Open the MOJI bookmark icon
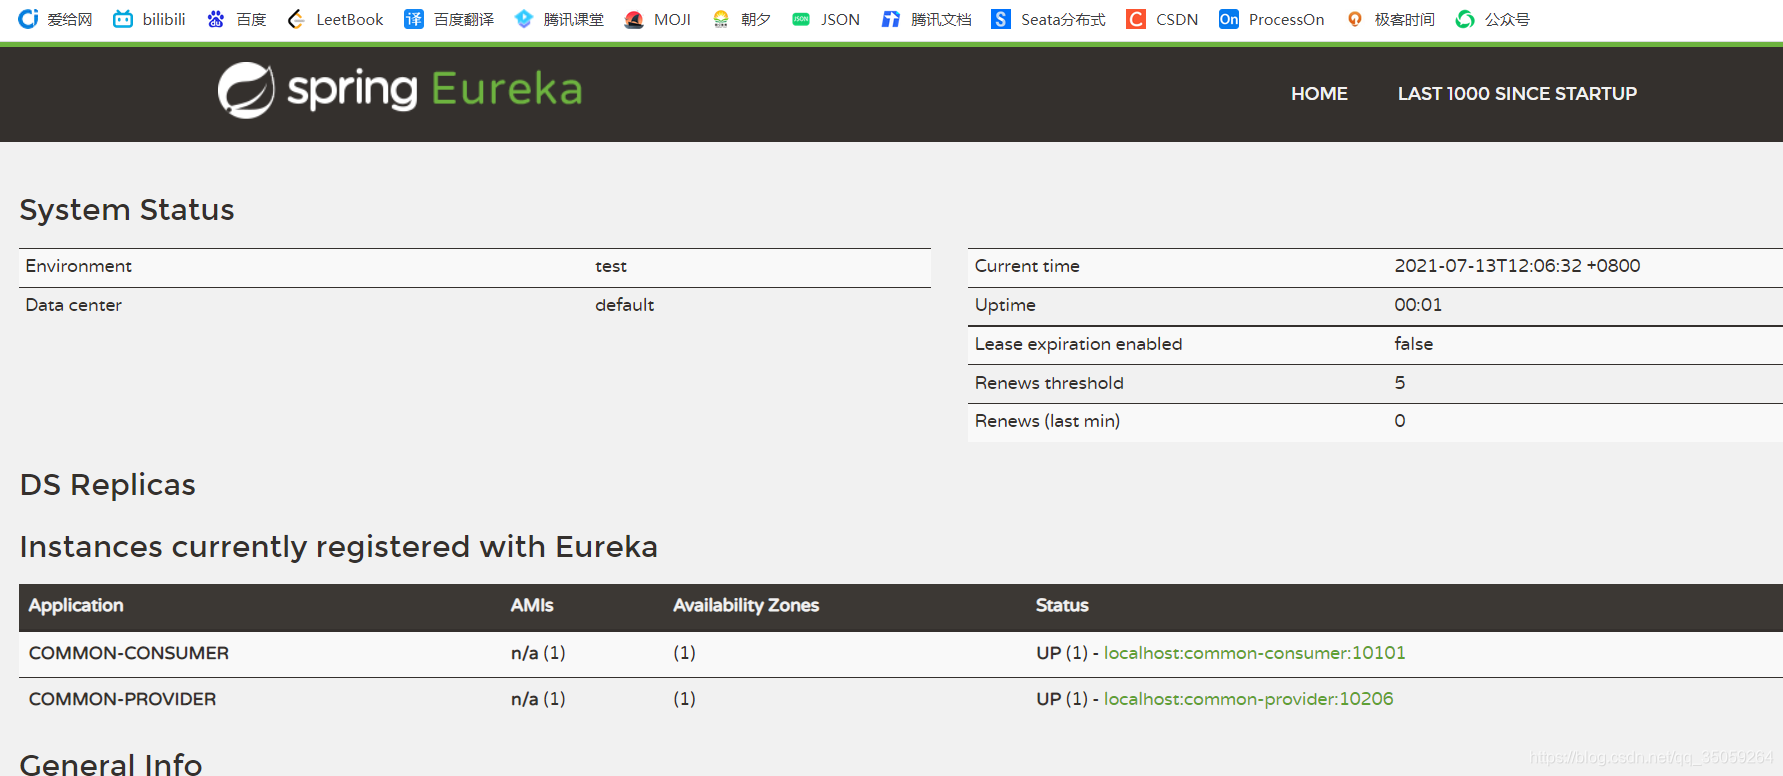The image size is (1783, 776). (634, 19)
